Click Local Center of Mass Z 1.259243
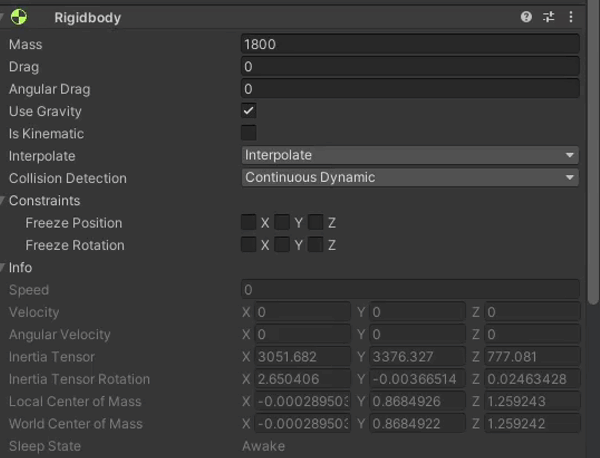 coord(532,401)
